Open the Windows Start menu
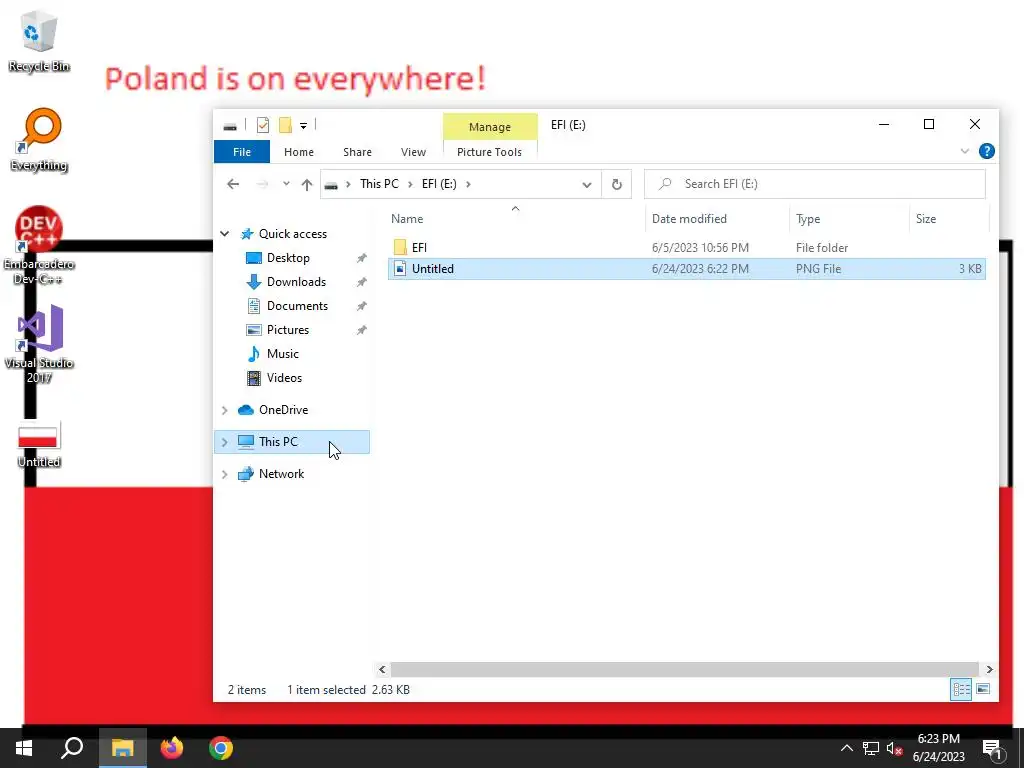This screenshot has height=768, width=1024. [x=24, y=748]
